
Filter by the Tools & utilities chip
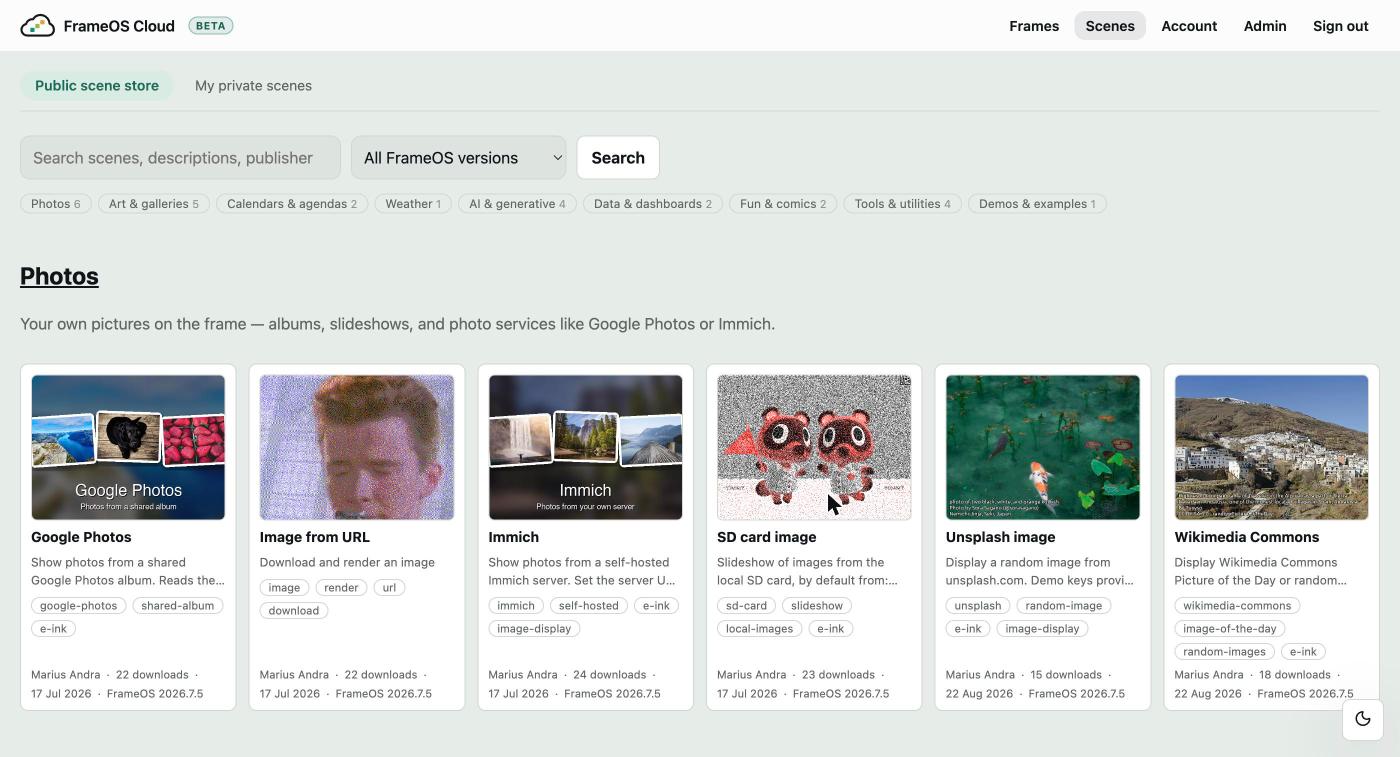tap(903, 204)
